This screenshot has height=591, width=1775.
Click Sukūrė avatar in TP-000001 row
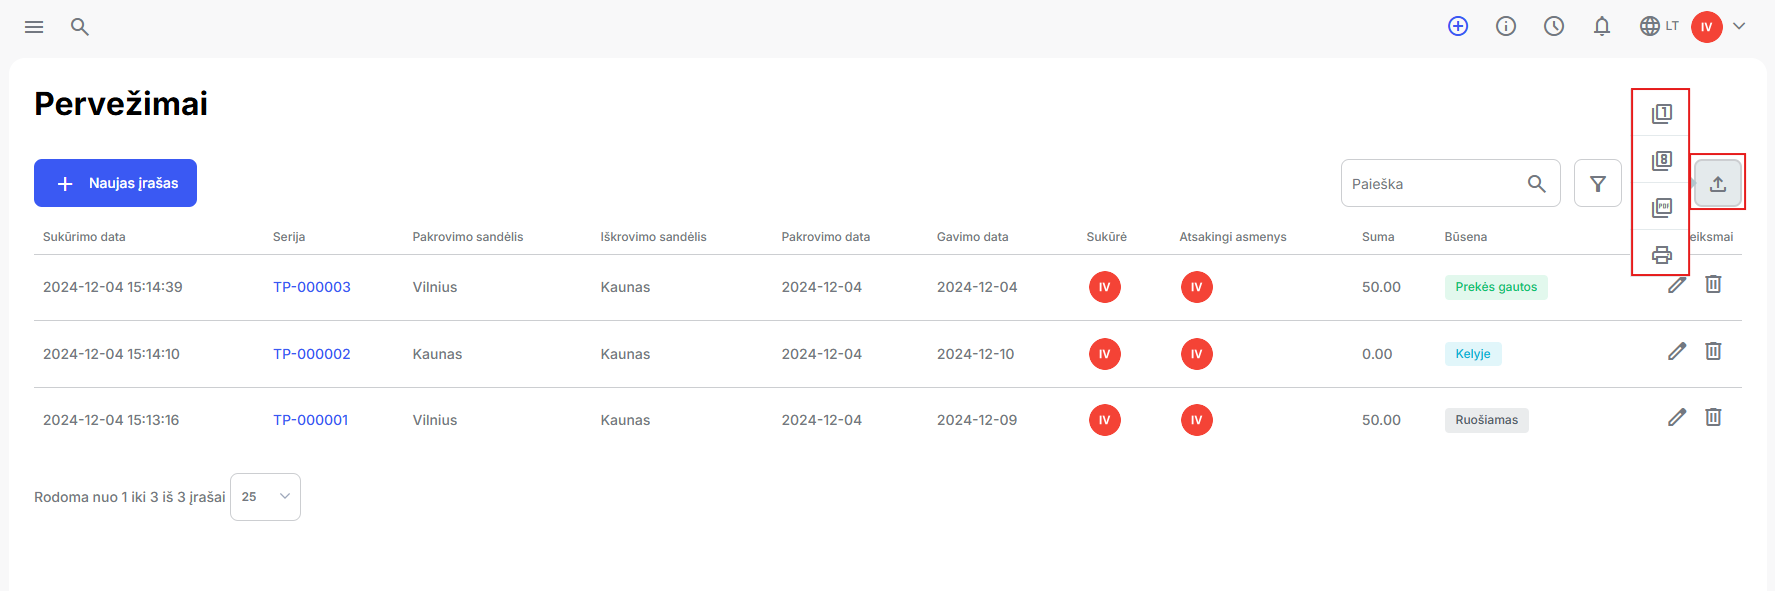(1105, 420)
